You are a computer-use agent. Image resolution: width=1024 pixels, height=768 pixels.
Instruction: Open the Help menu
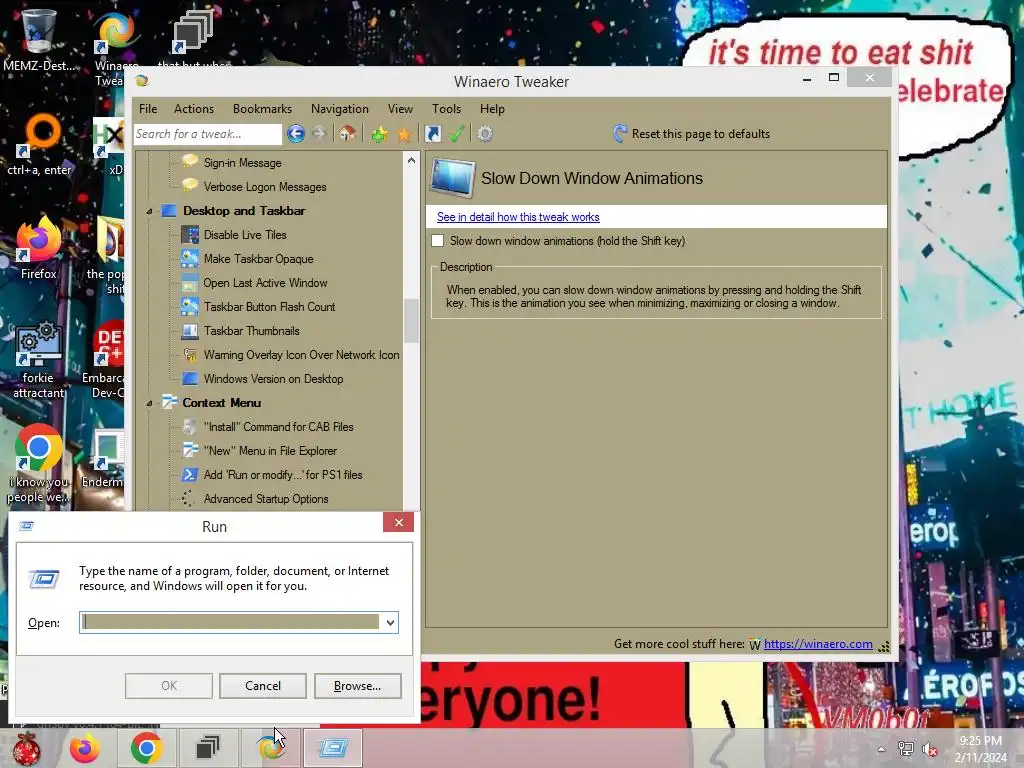pos(492,109)
